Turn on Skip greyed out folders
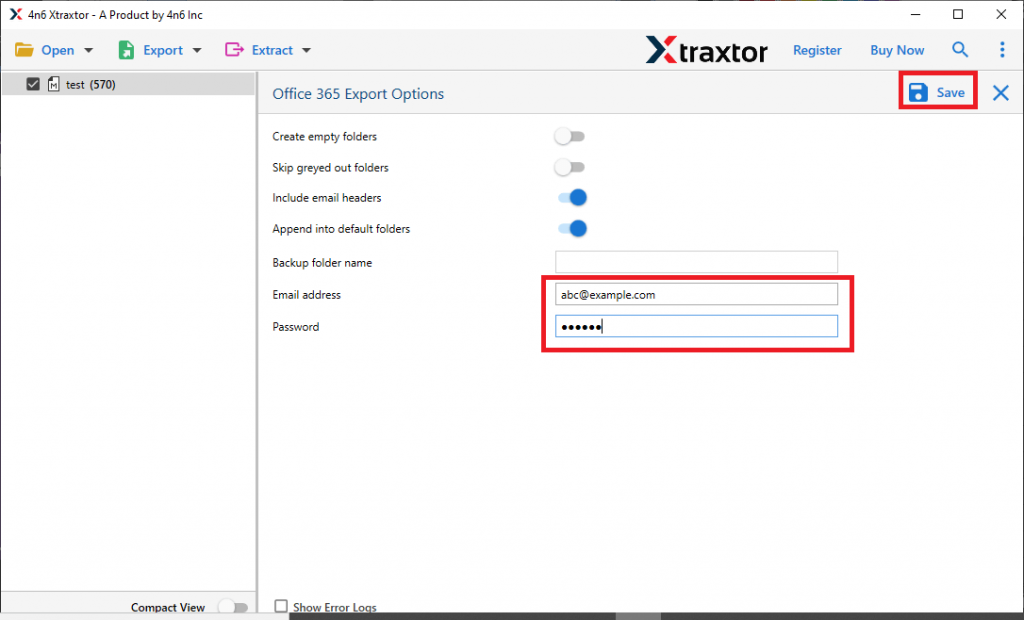1024x620 pixels. tap(570, 167)
